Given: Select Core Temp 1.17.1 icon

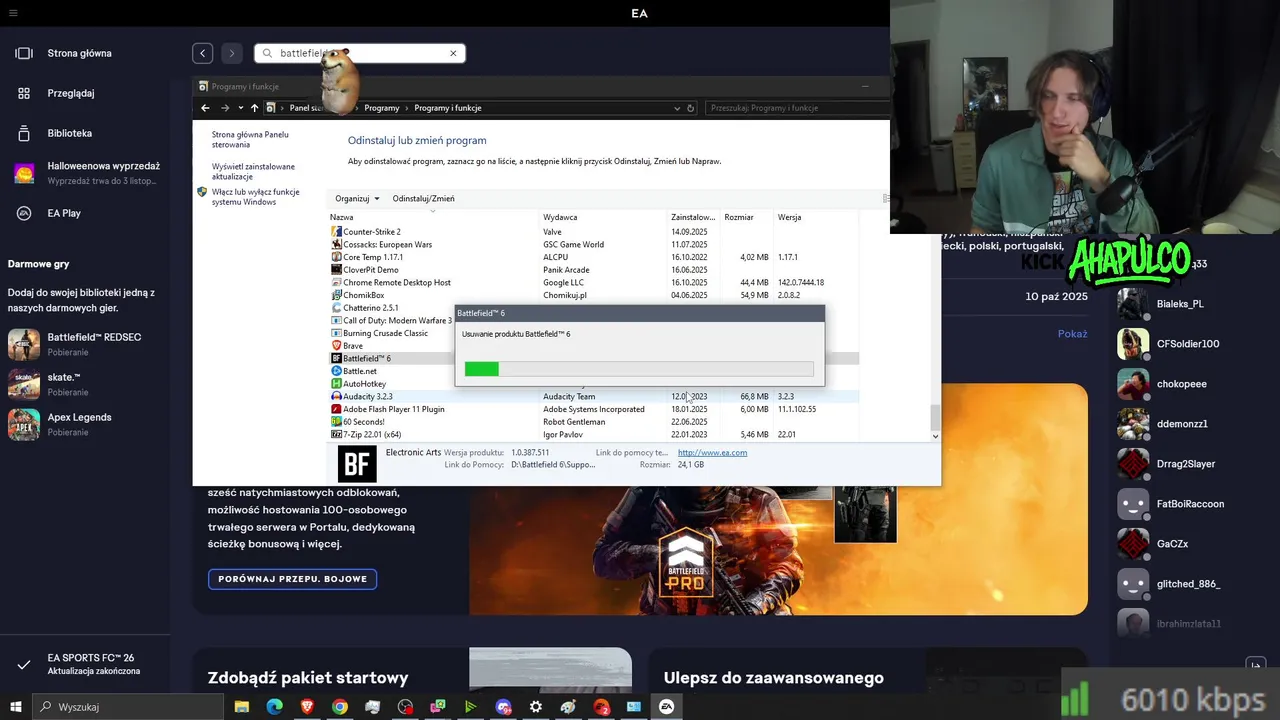Looking at the screenshot, I should pos(336,257).
